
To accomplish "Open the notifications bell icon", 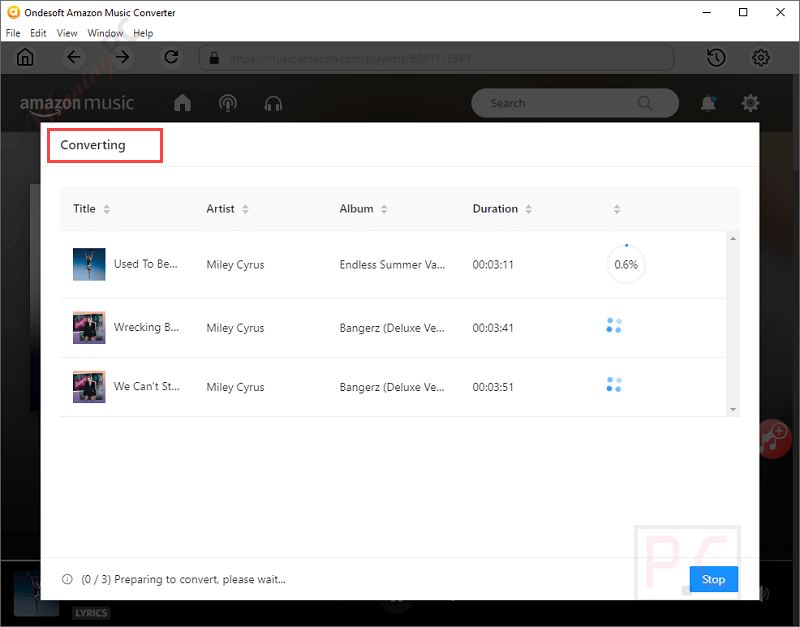I will click(x=708, y=103).
